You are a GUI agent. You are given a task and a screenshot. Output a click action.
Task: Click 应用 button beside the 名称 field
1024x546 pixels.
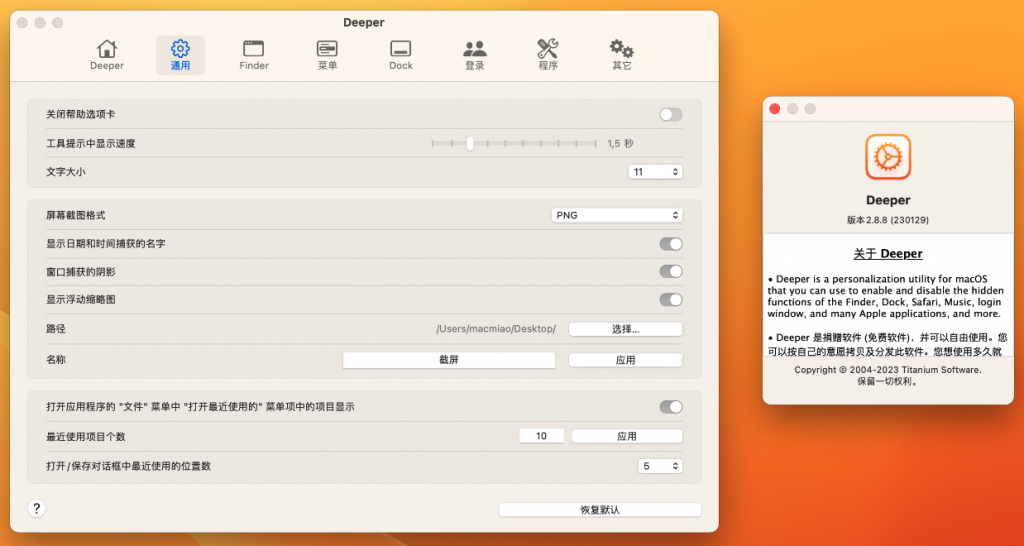click(626, 360)
